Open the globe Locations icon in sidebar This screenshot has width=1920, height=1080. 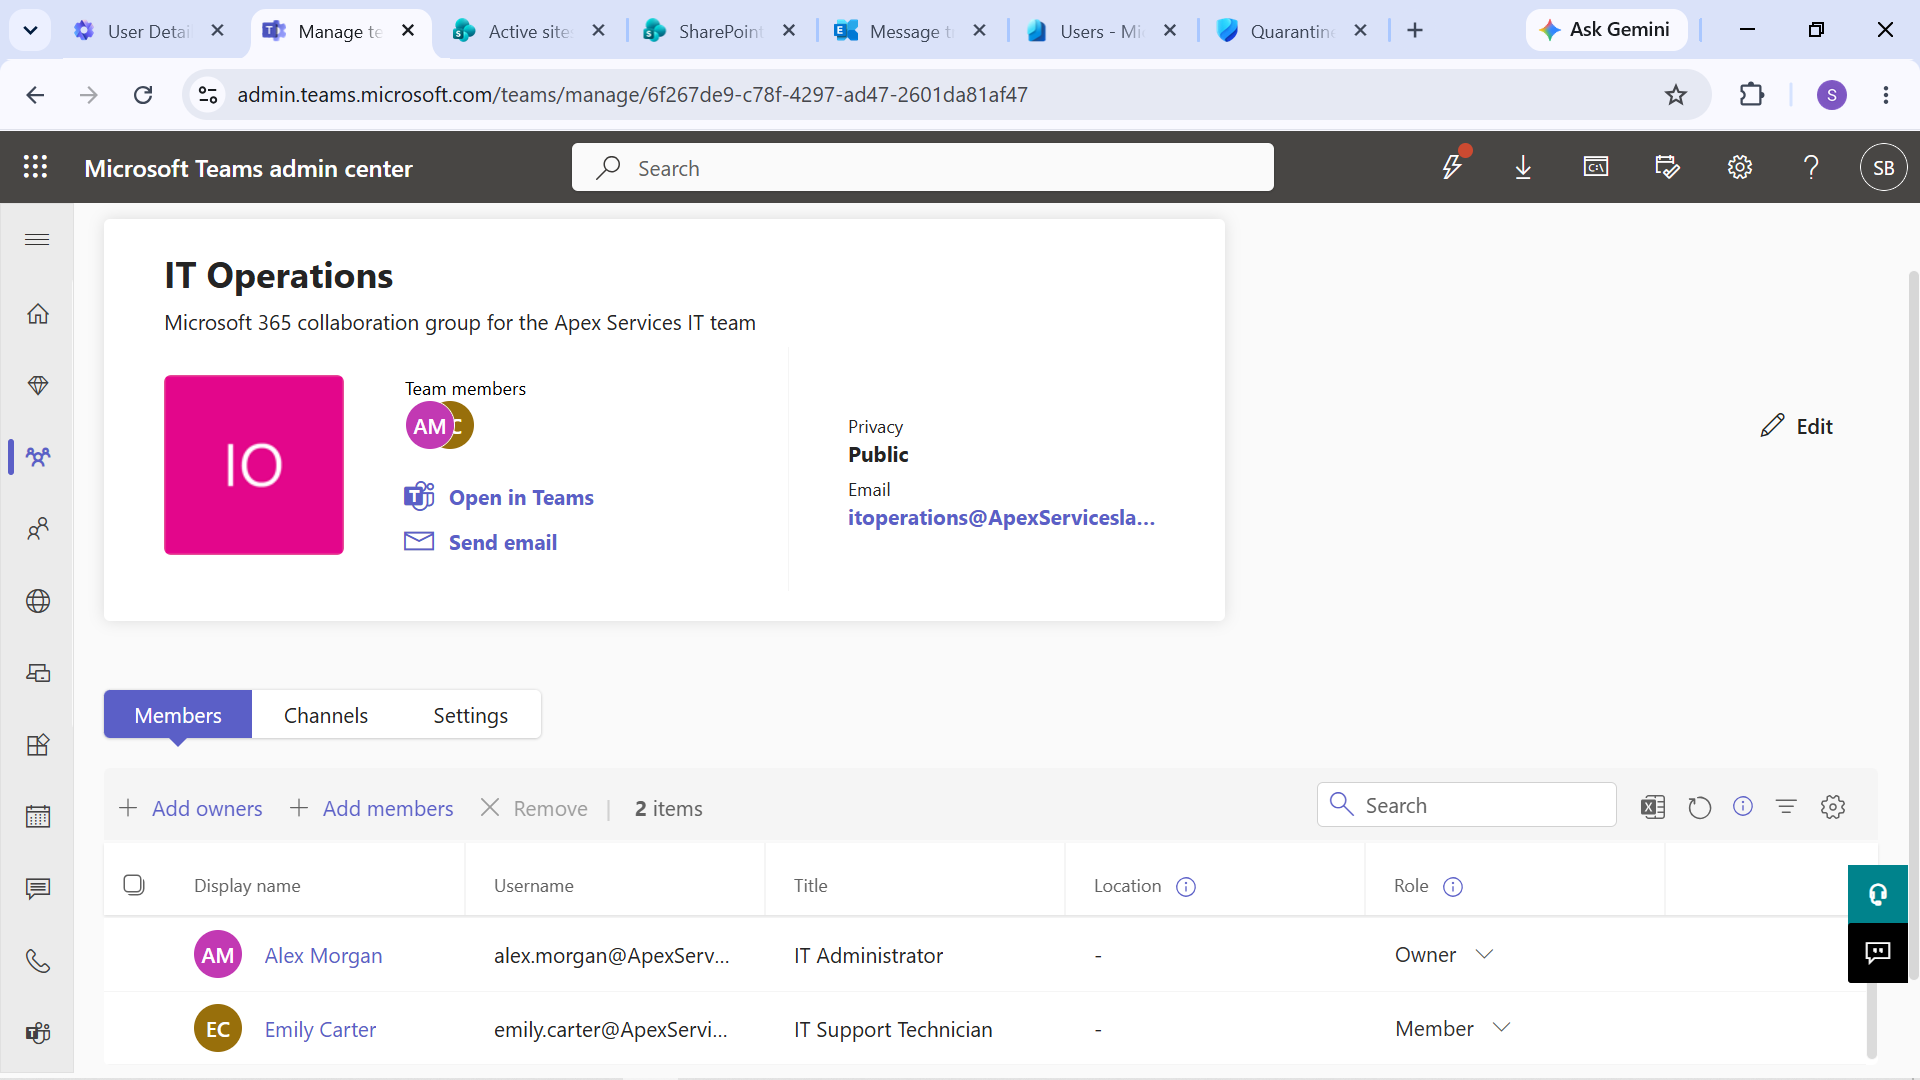(38, 601)
